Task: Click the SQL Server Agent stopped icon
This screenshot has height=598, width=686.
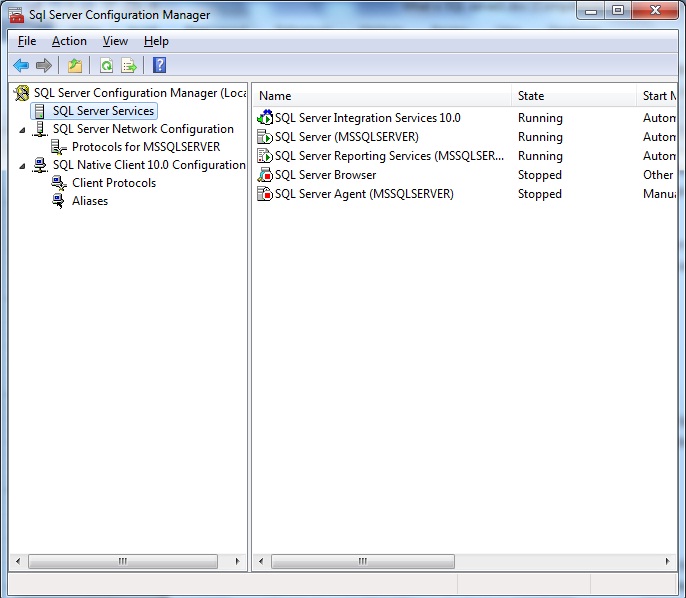Action: [x=265, y=194]
